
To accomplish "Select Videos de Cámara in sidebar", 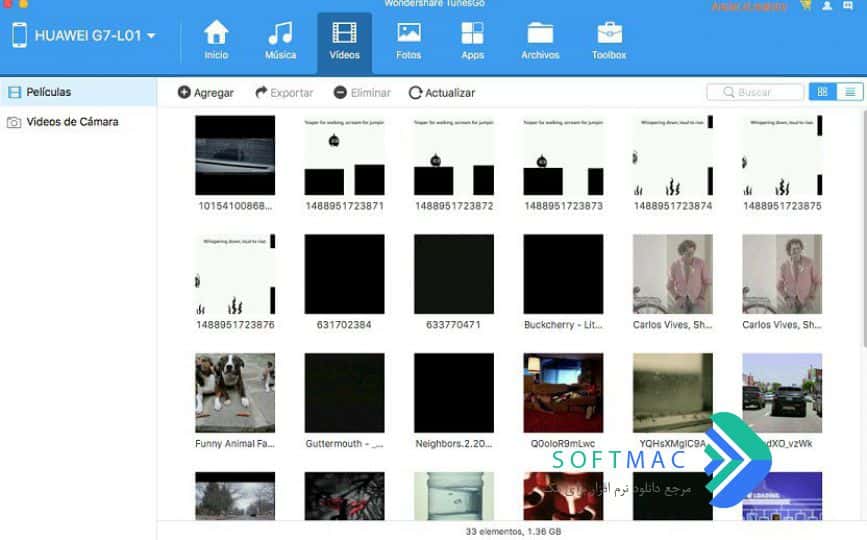I will tap(78, 122).
